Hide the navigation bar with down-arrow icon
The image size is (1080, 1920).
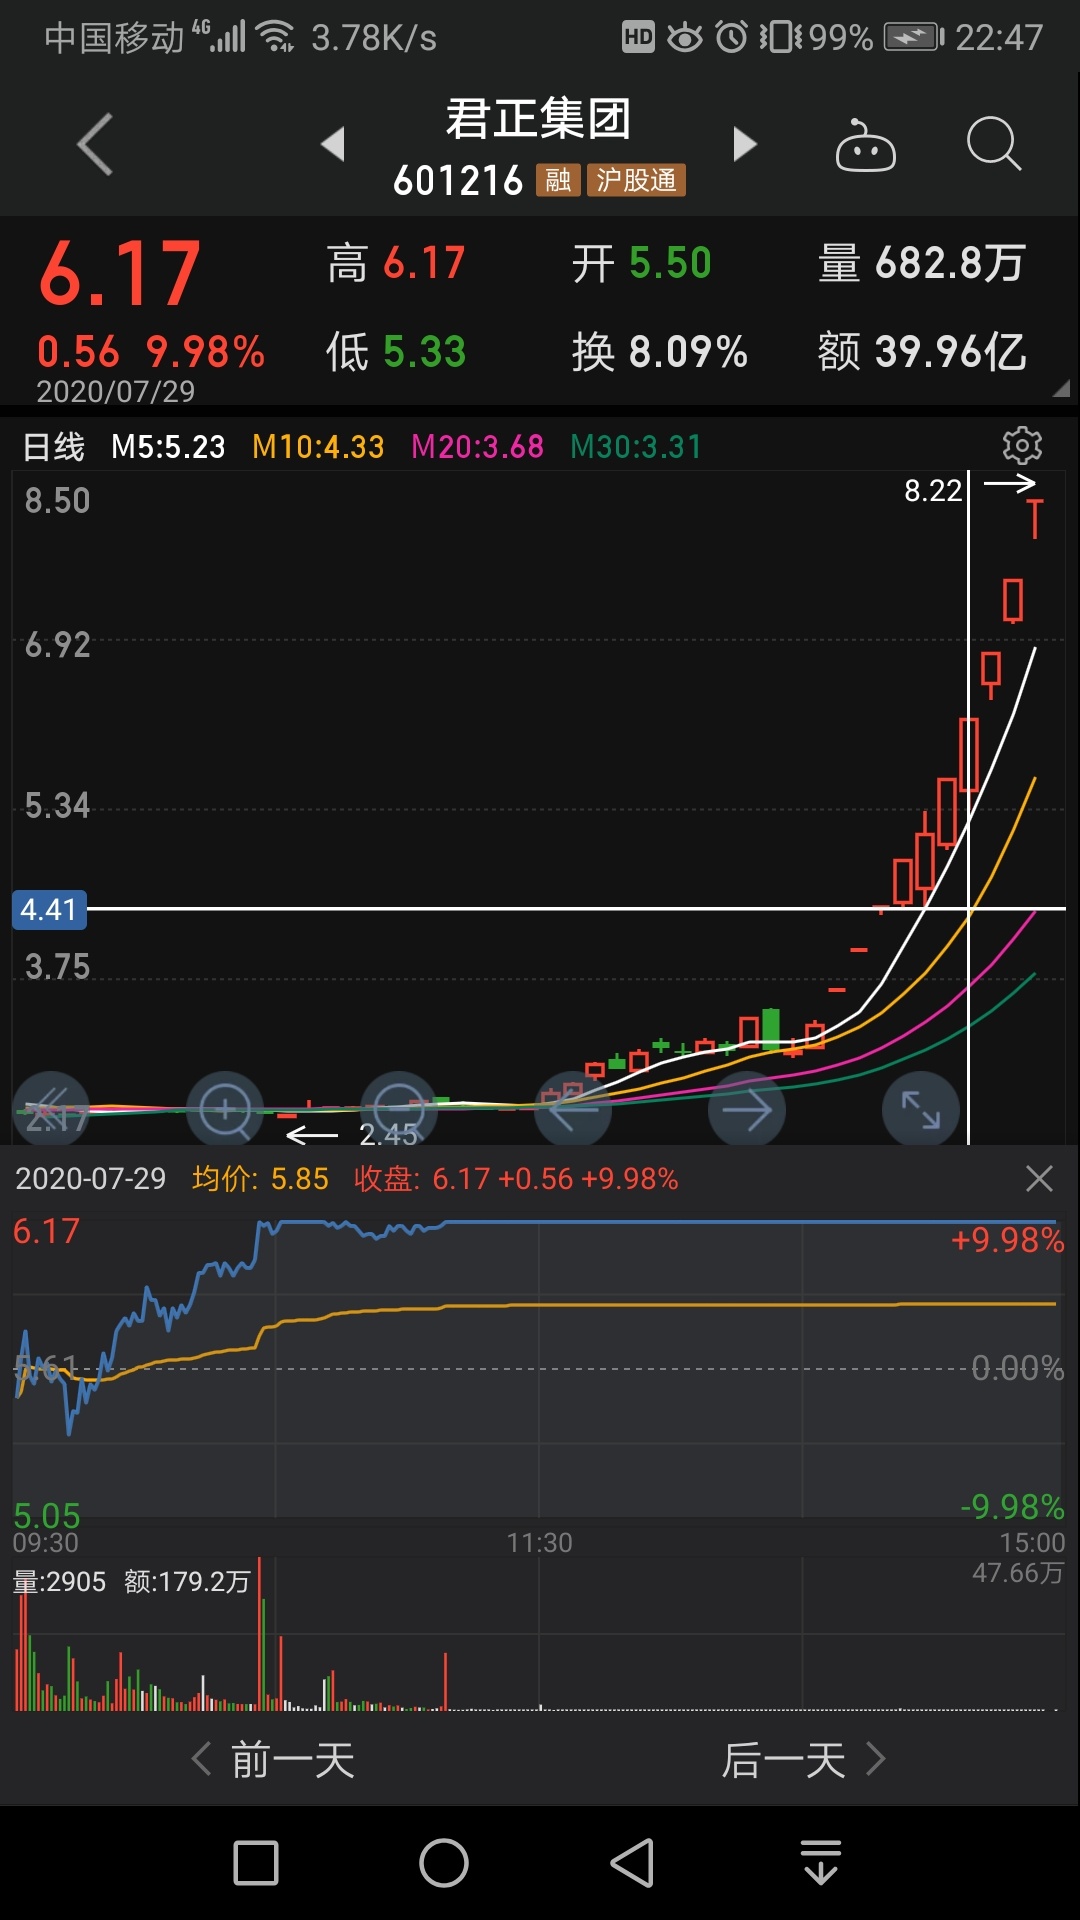821,1863
